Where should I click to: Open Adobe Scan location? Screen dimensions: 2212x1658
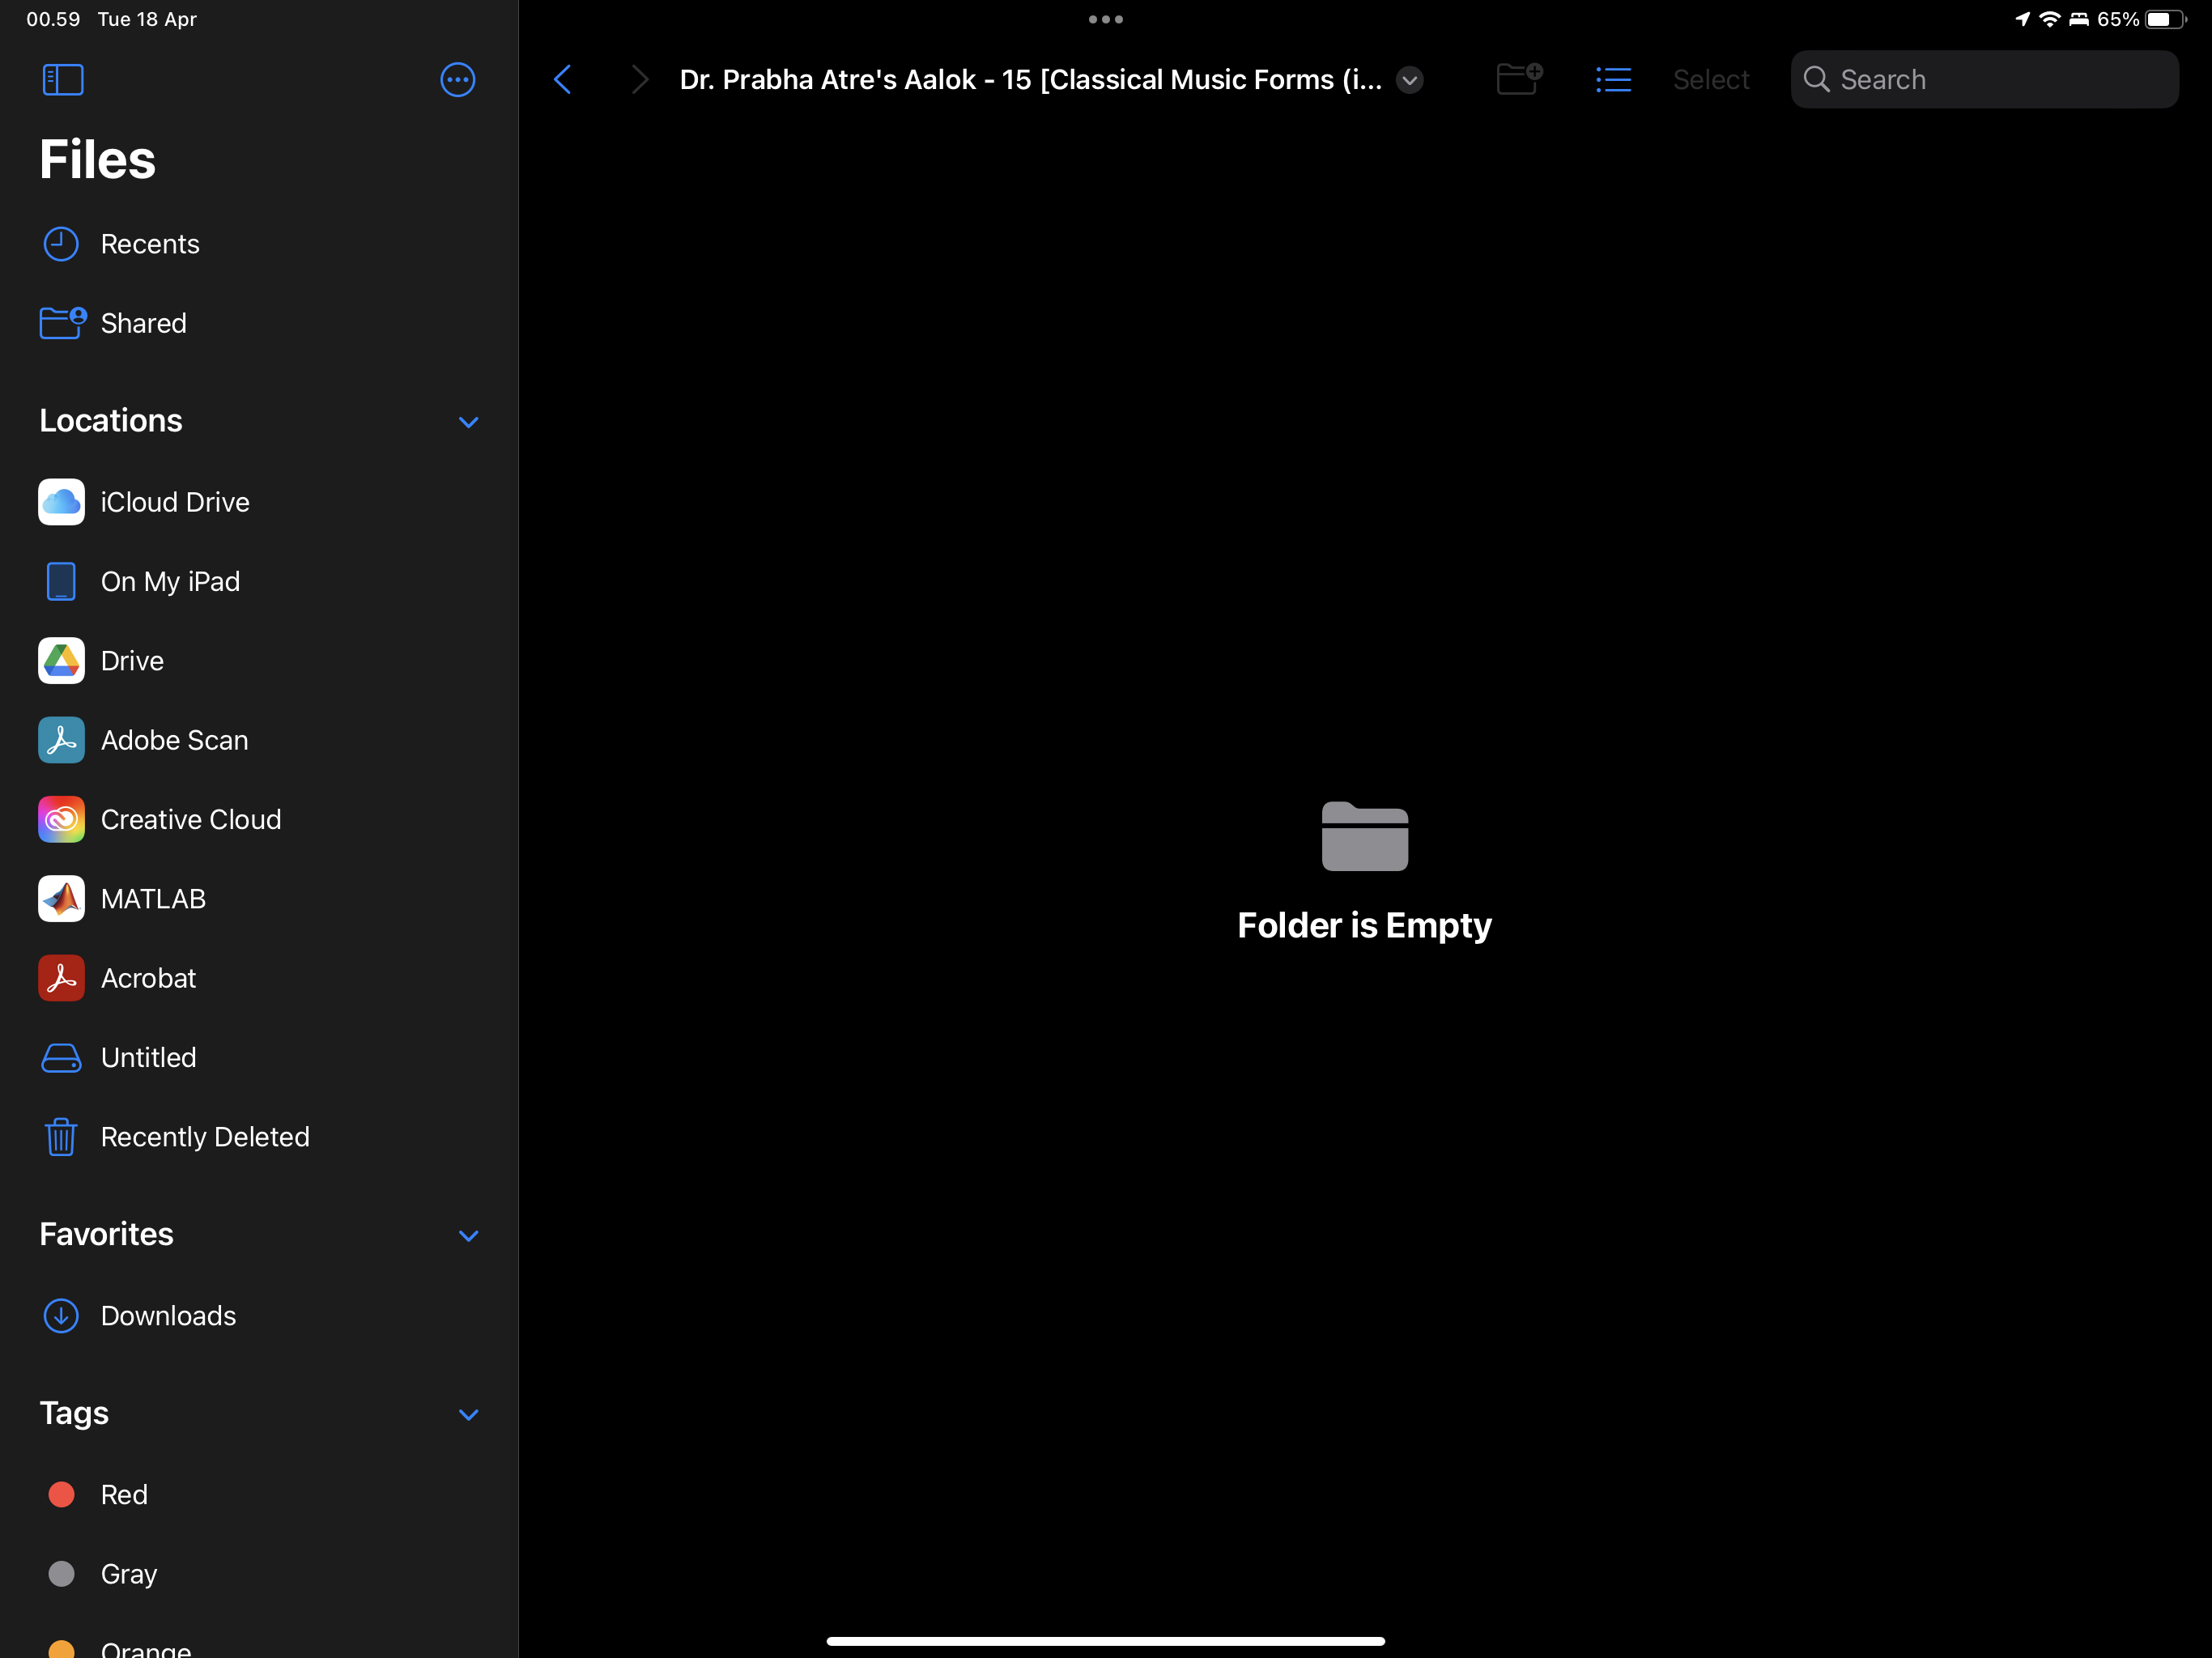tap(174, 740)
